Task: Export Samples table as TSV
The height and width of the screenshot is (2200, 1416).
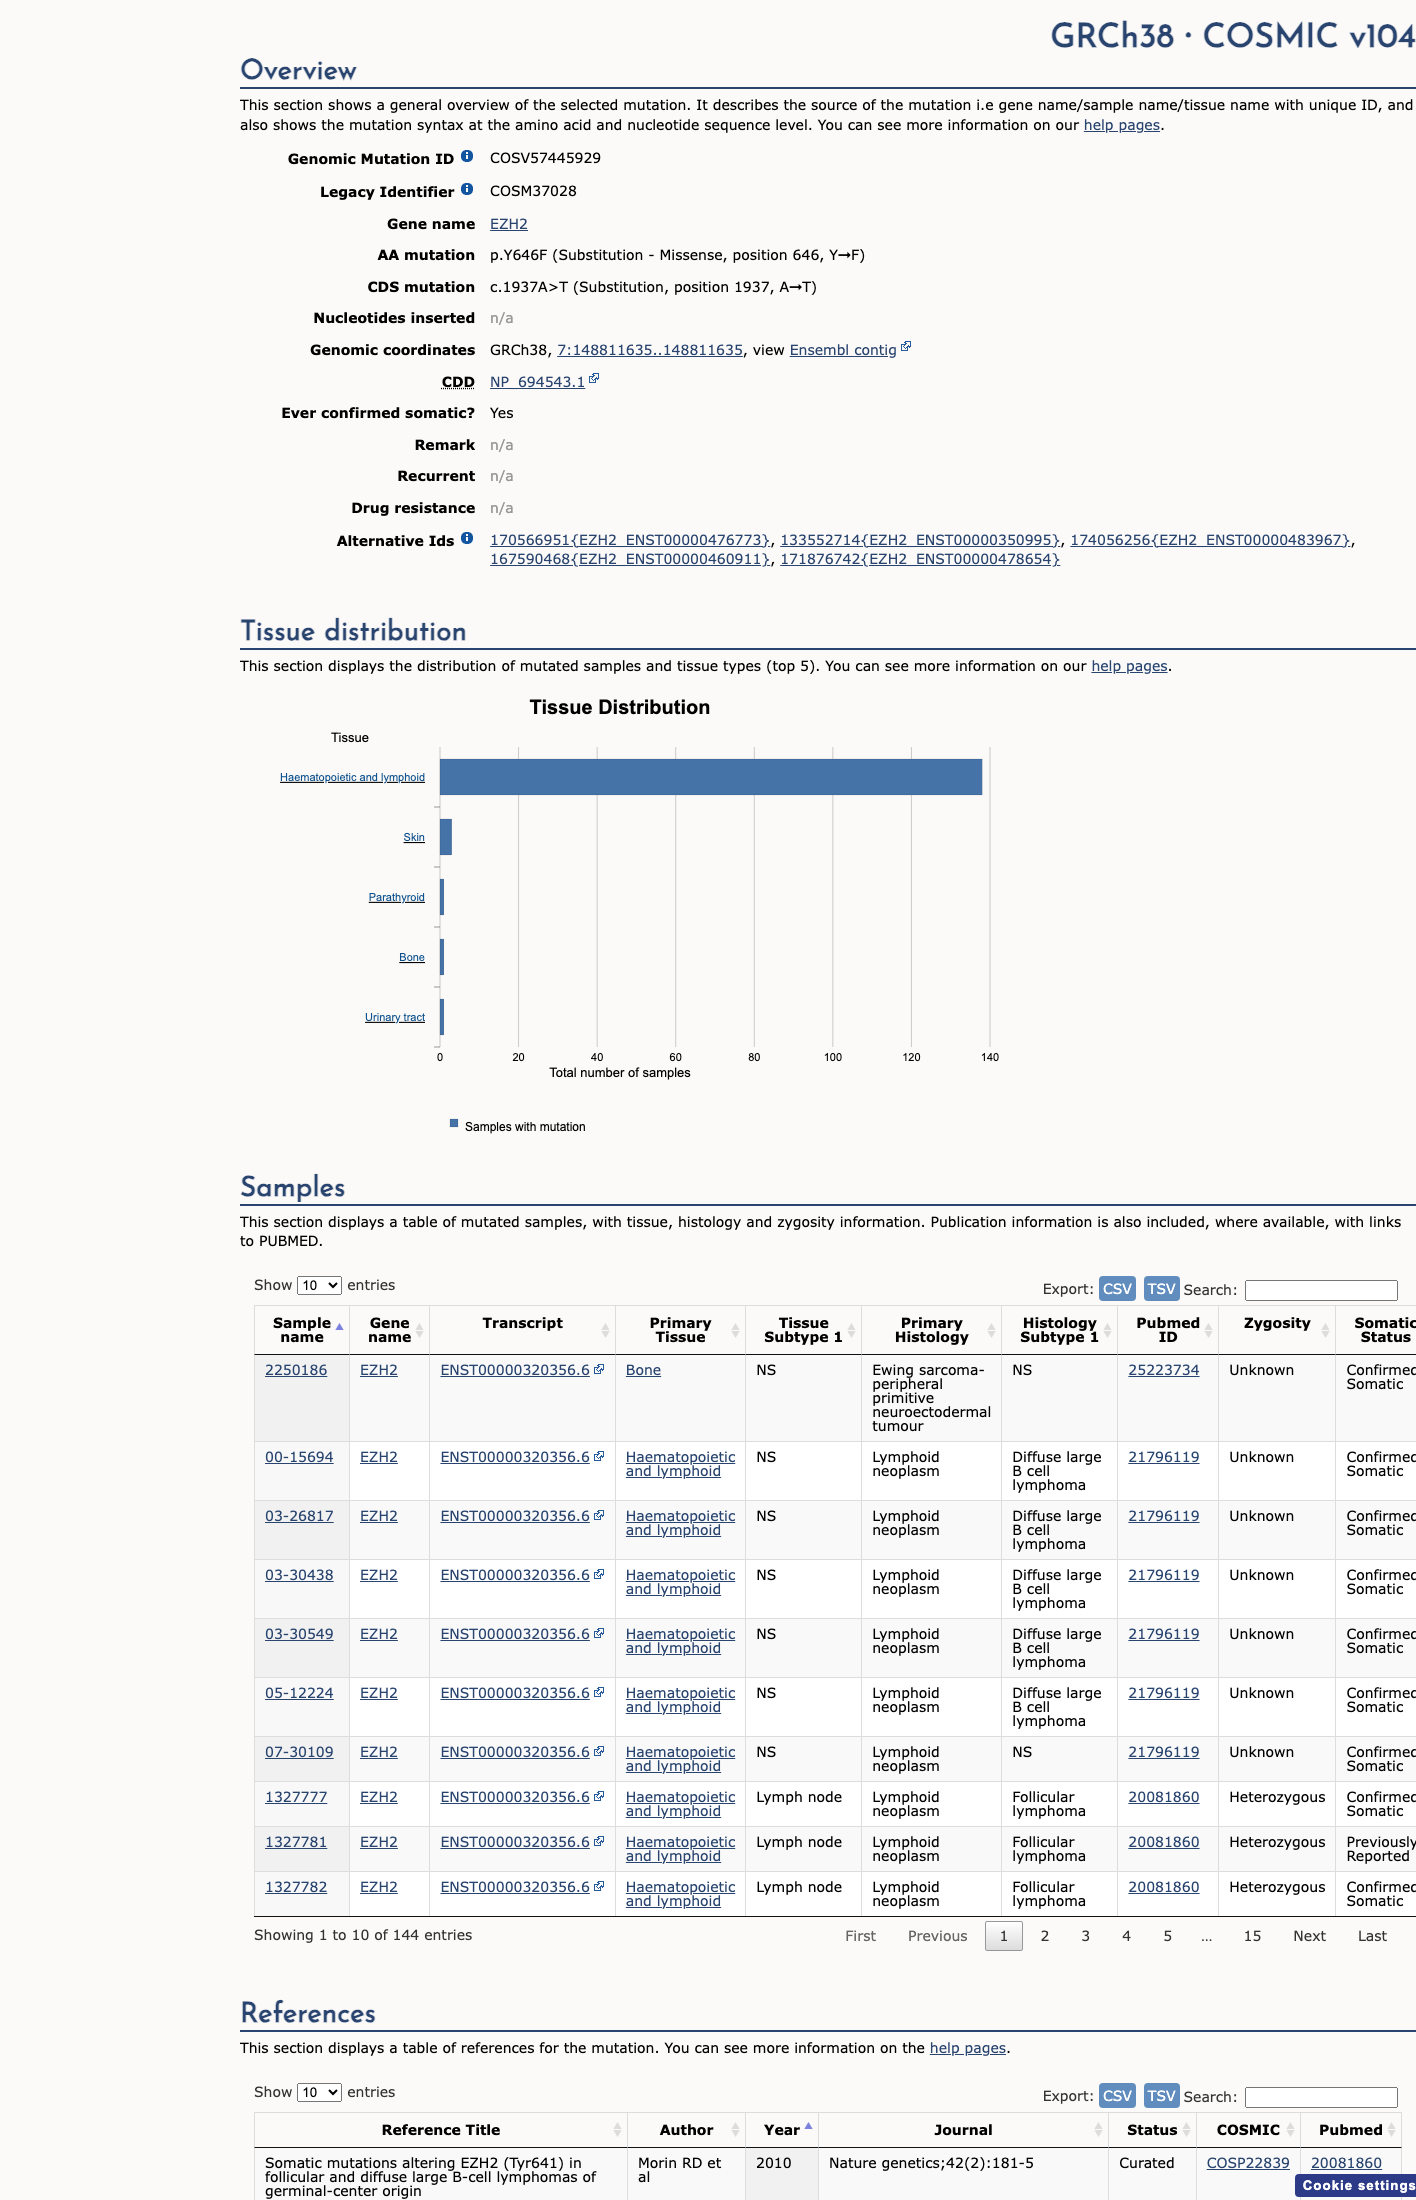Action: click(x=1161, y=1289)
